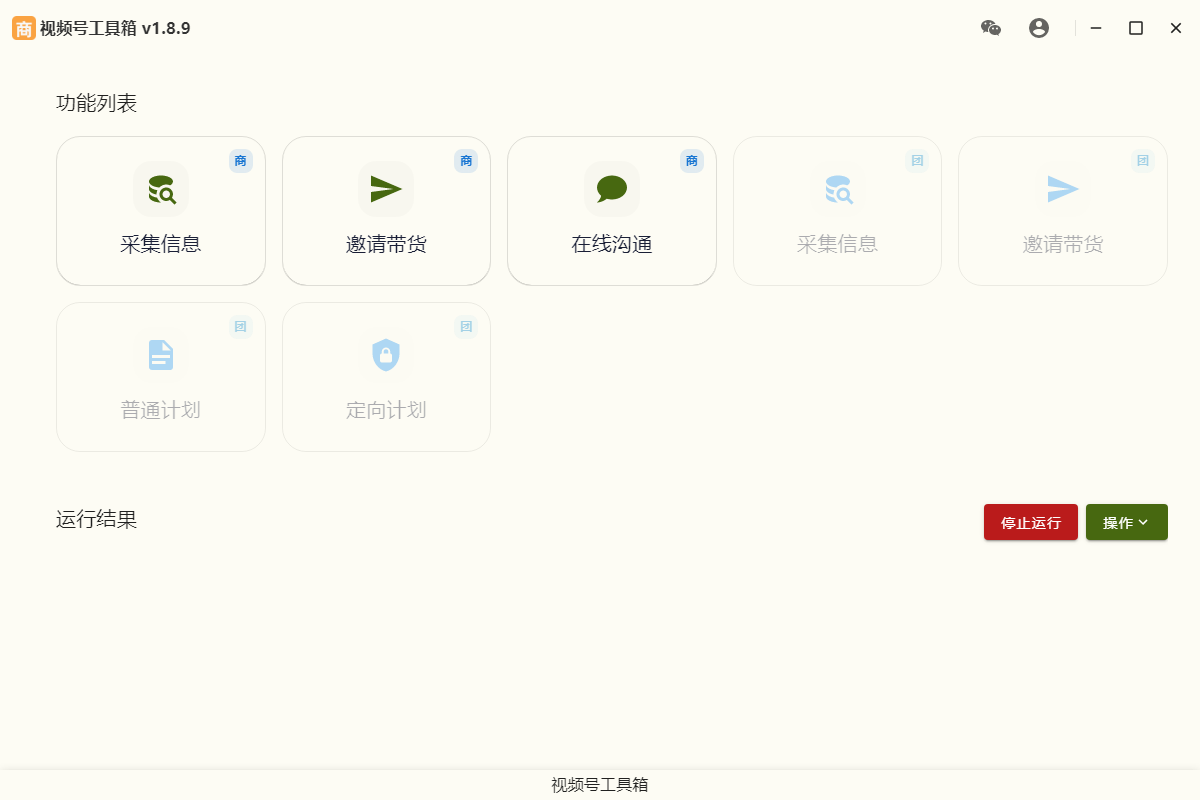Click the light blue paper plane on the 团 邀请带货 card
The width and height of the screenshot is (1200, 800).
[1063, 189]
